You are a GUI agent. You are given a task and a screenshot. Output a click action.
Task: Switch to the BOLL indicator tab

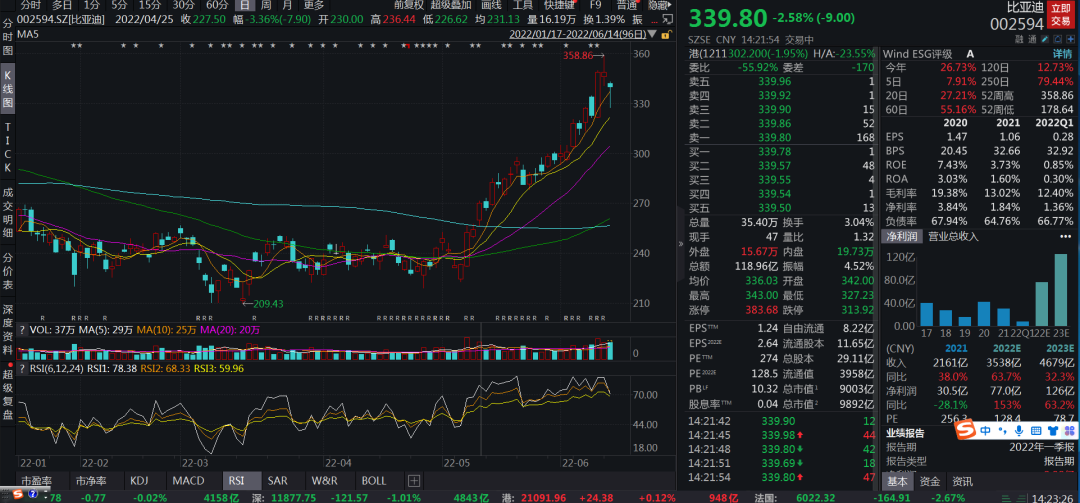pos(373,481)
